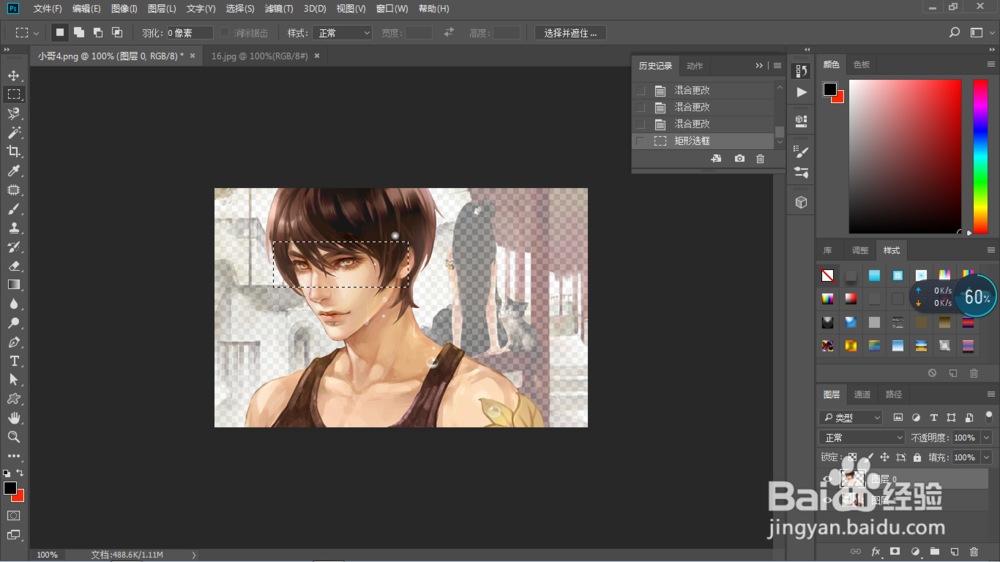Click the 羽化 feather input field
1000x562 pixels.
click(x=189, y=33)
